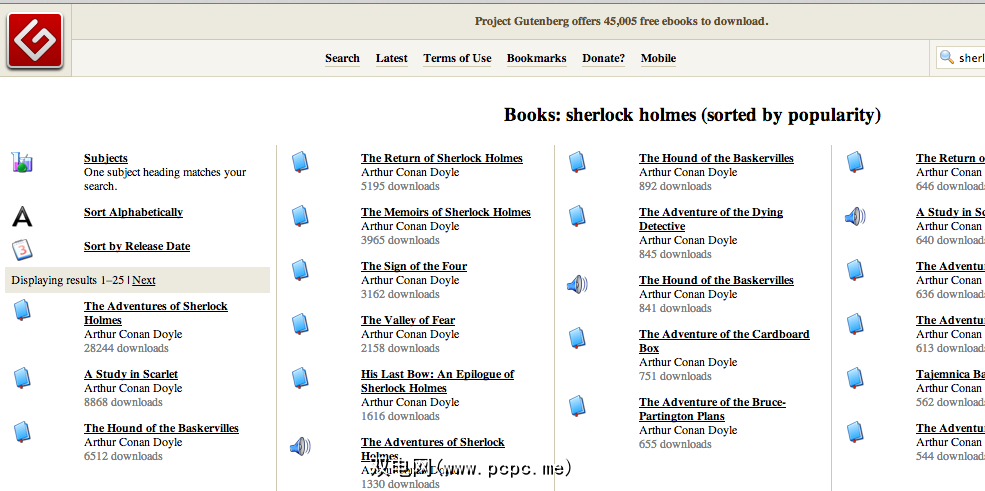Select the Sort by Release Date link
Screen dimensions: 985x491
137,246
